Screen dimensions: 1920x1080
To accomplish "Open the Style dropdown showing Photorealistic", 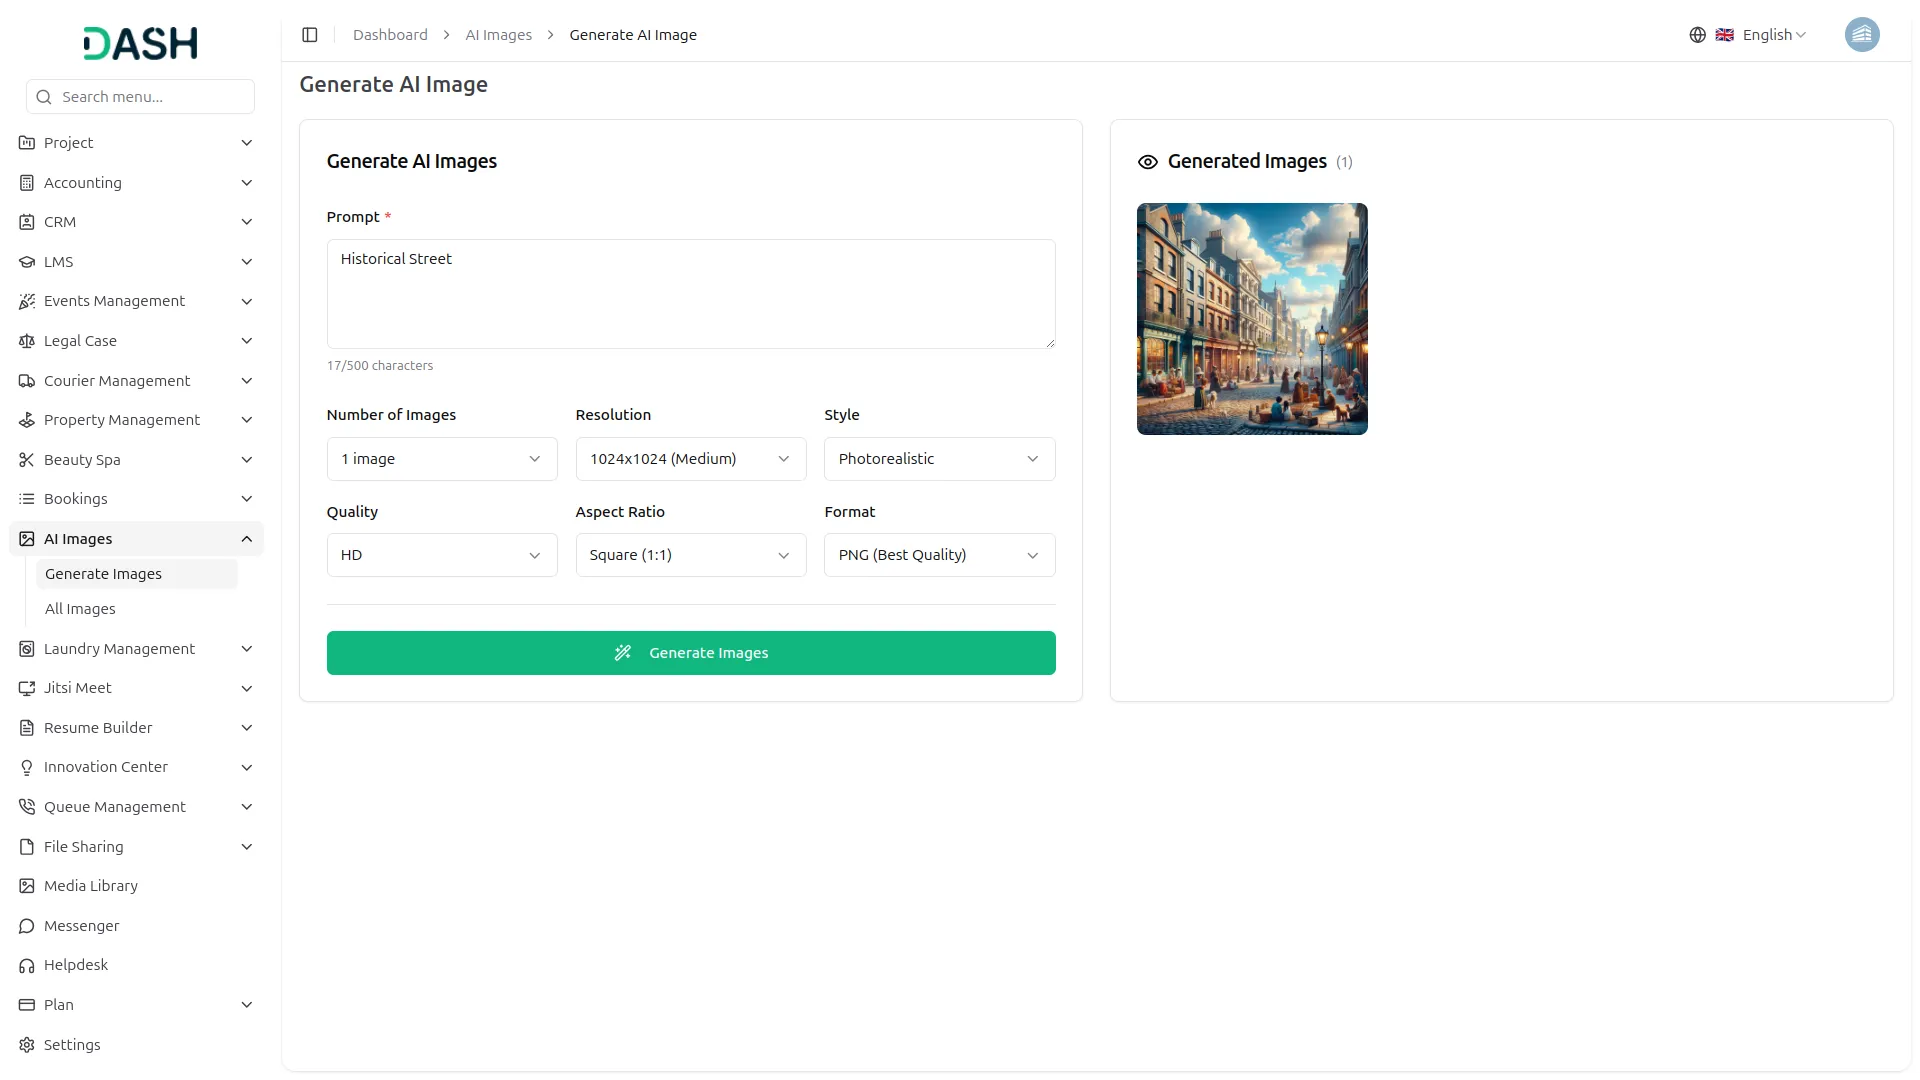I will click(x=938, y=458).
